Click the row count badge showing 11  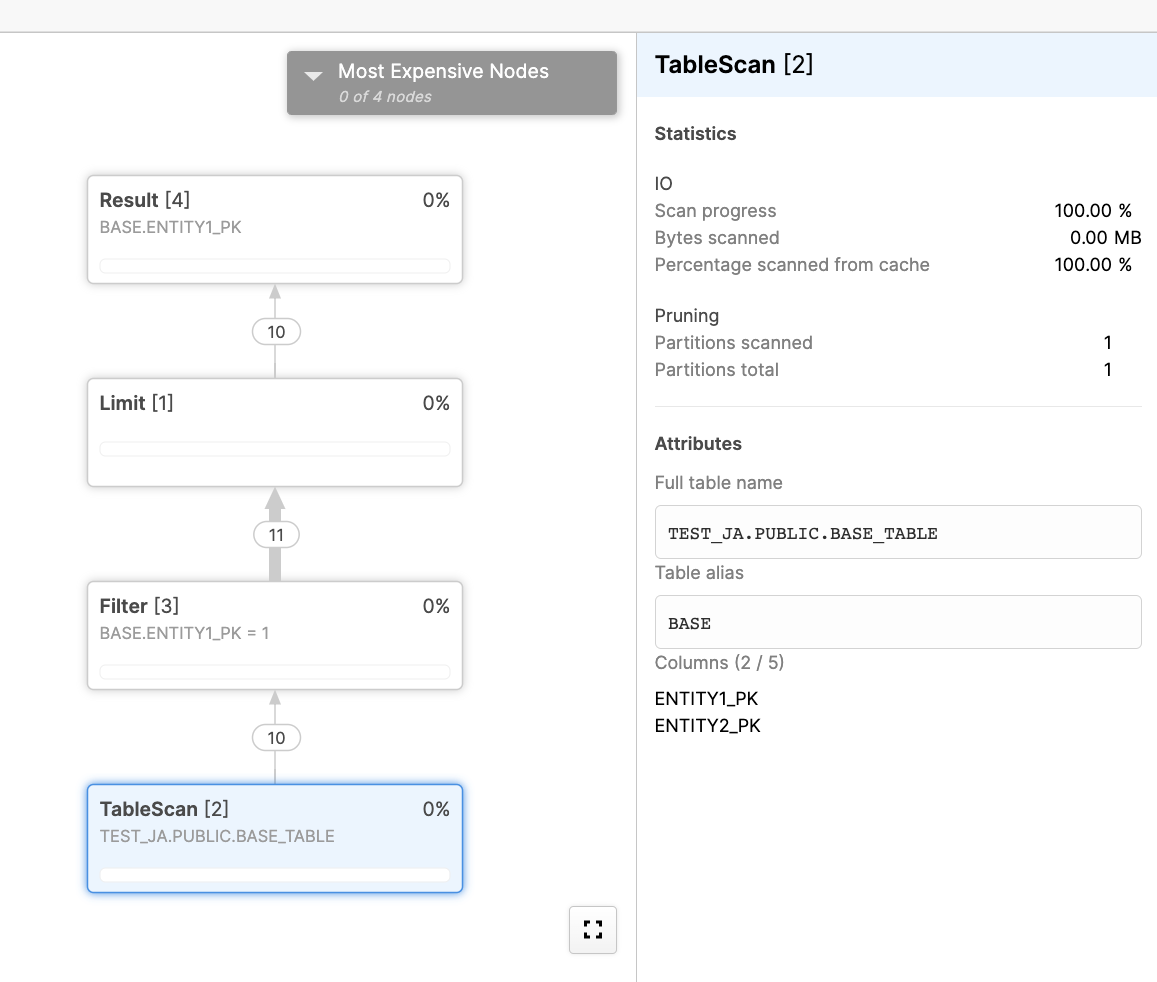pos(276,535)
